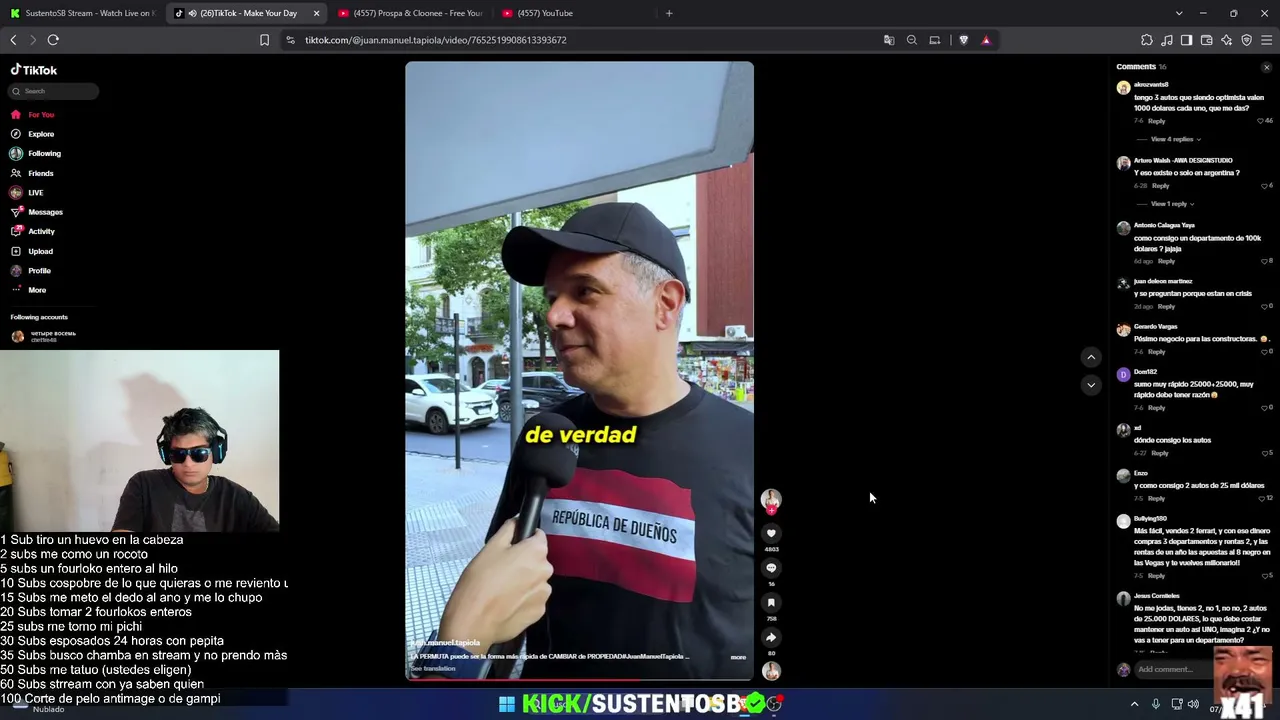
Task: Open the browser main hamburger menu
Action: pyautogui.click(x=1267, y=40)
